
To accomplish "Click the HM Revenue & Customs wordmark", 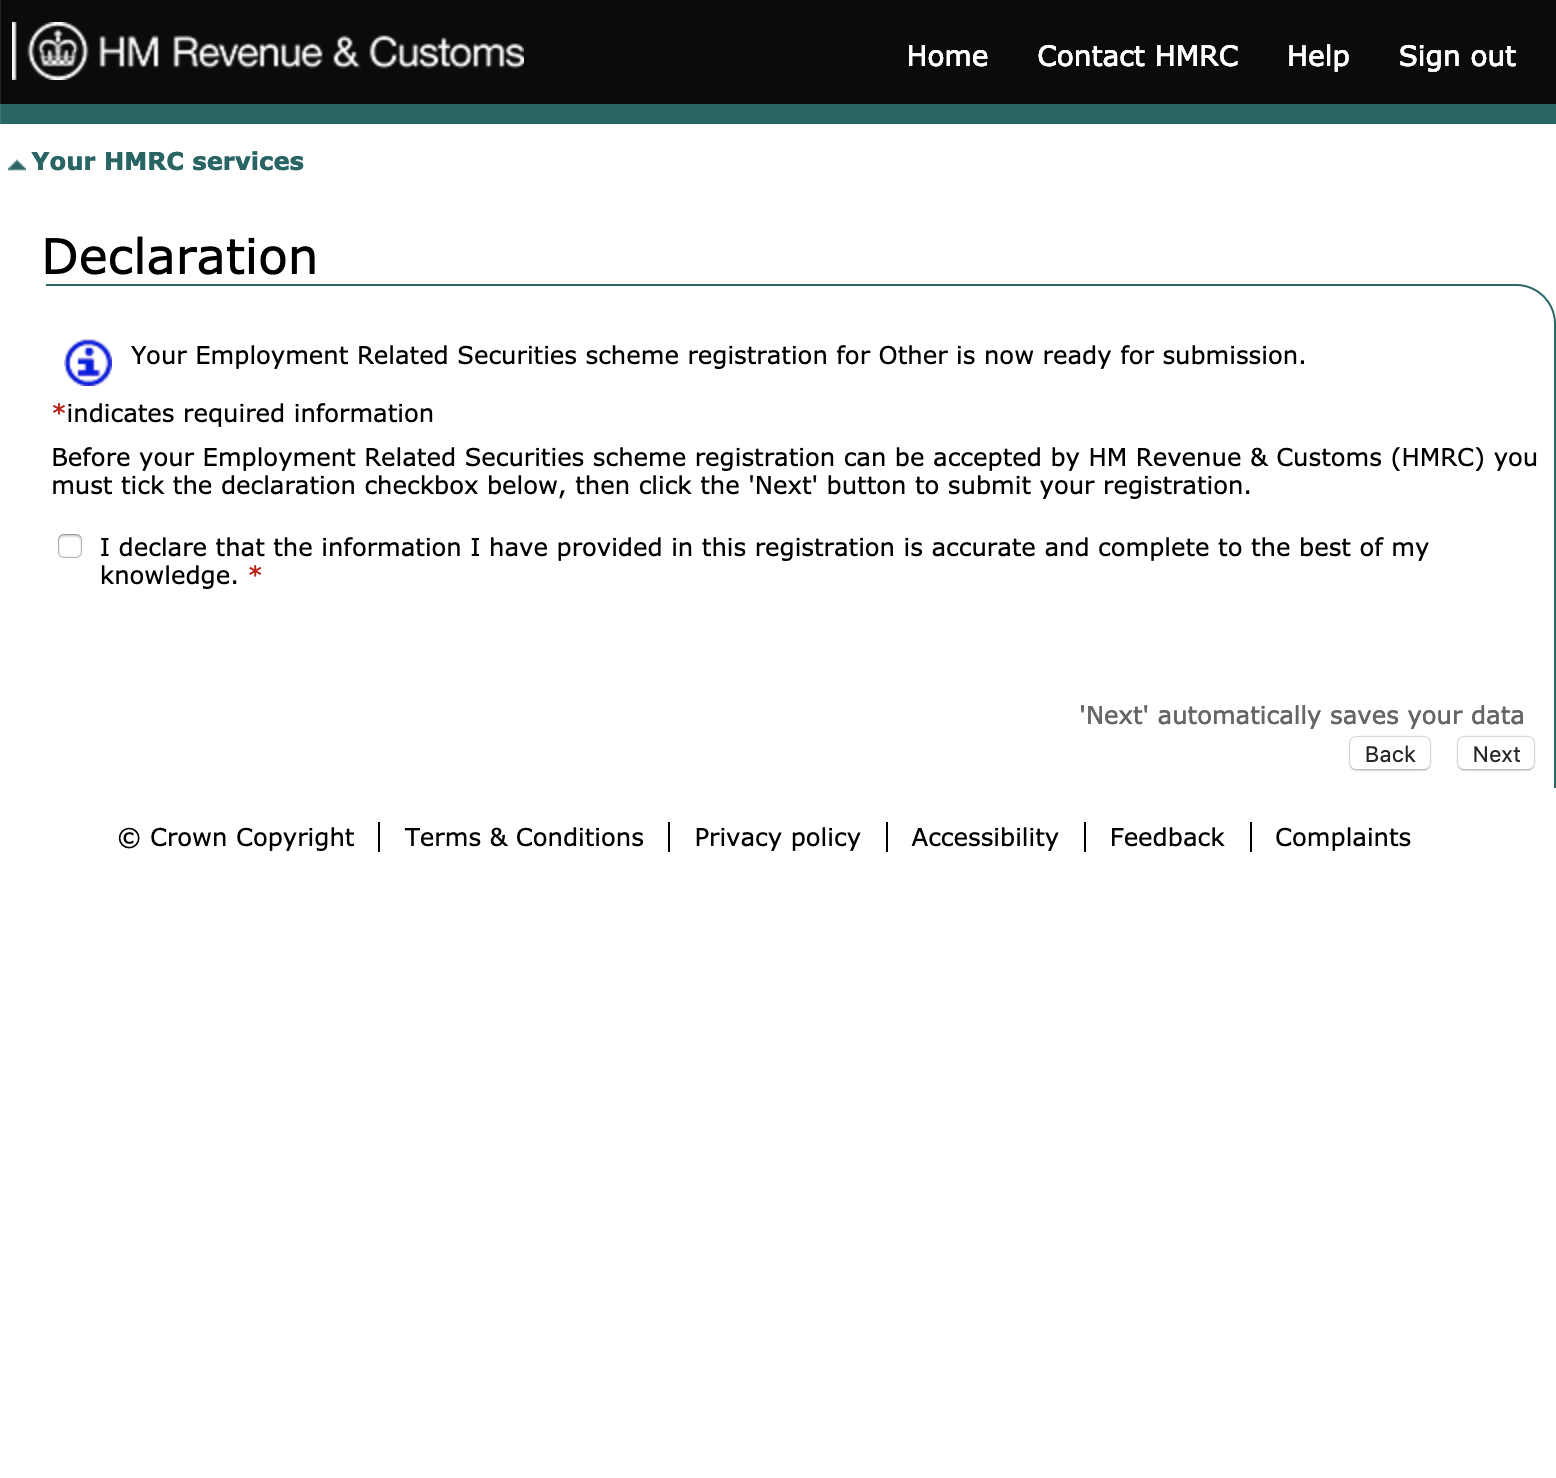I will pyautogui.click(x=311, y=52).
